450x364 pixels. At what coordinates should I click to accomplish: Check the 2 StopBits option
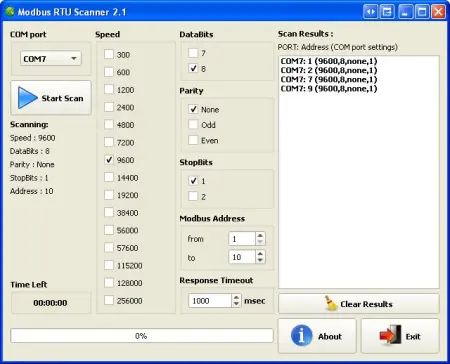[193, 196]
